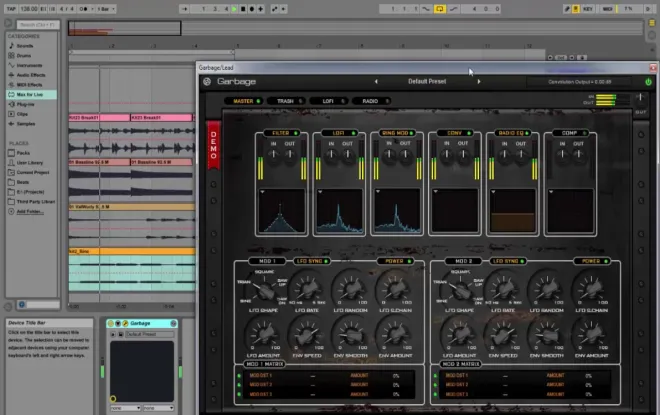Screen dimensions: 660x415
Task: Select Max for Live category
Action: coord(29,95)
